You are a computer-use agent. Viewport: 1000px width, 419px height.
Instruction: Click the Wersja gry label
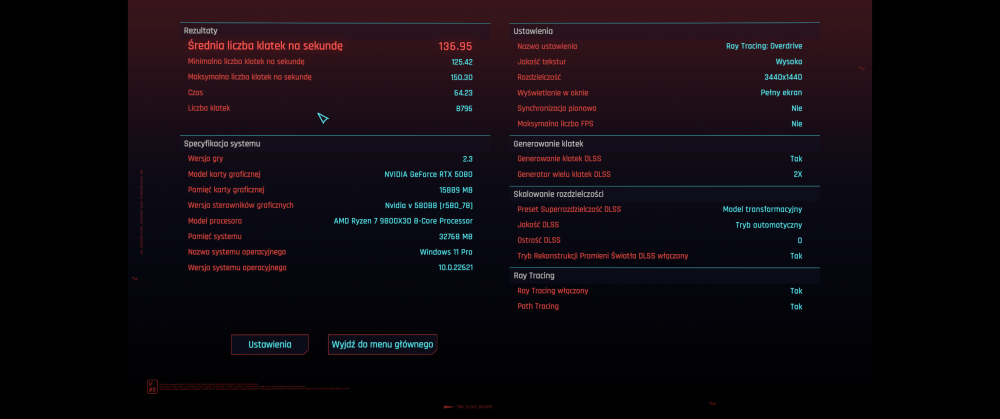tap(205, 159)
